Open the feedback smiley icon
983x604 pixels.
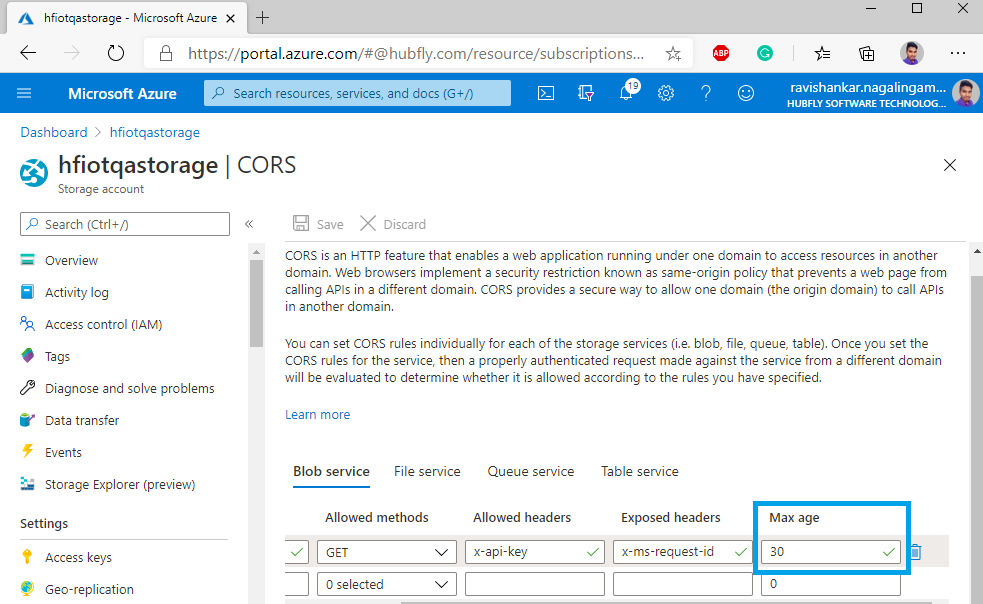(746, 93)
